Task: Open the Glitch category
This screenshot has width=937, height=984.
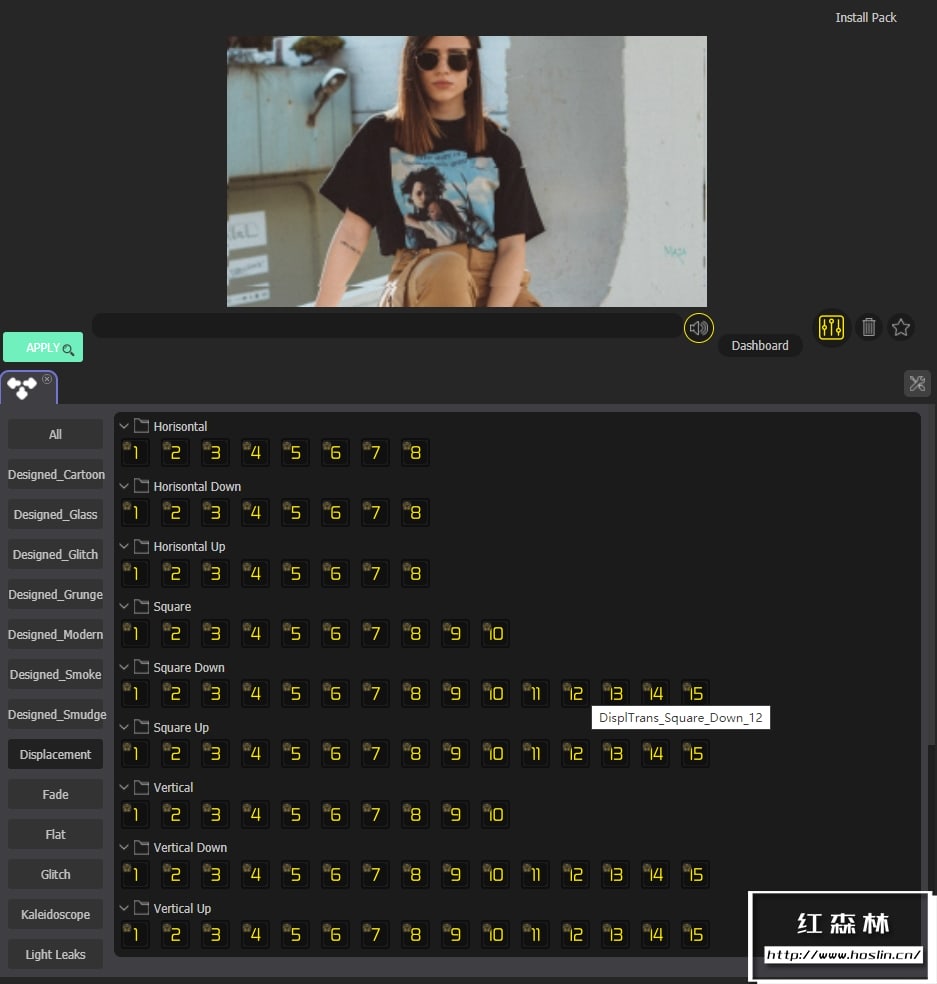Action: [x=55, y=875]
